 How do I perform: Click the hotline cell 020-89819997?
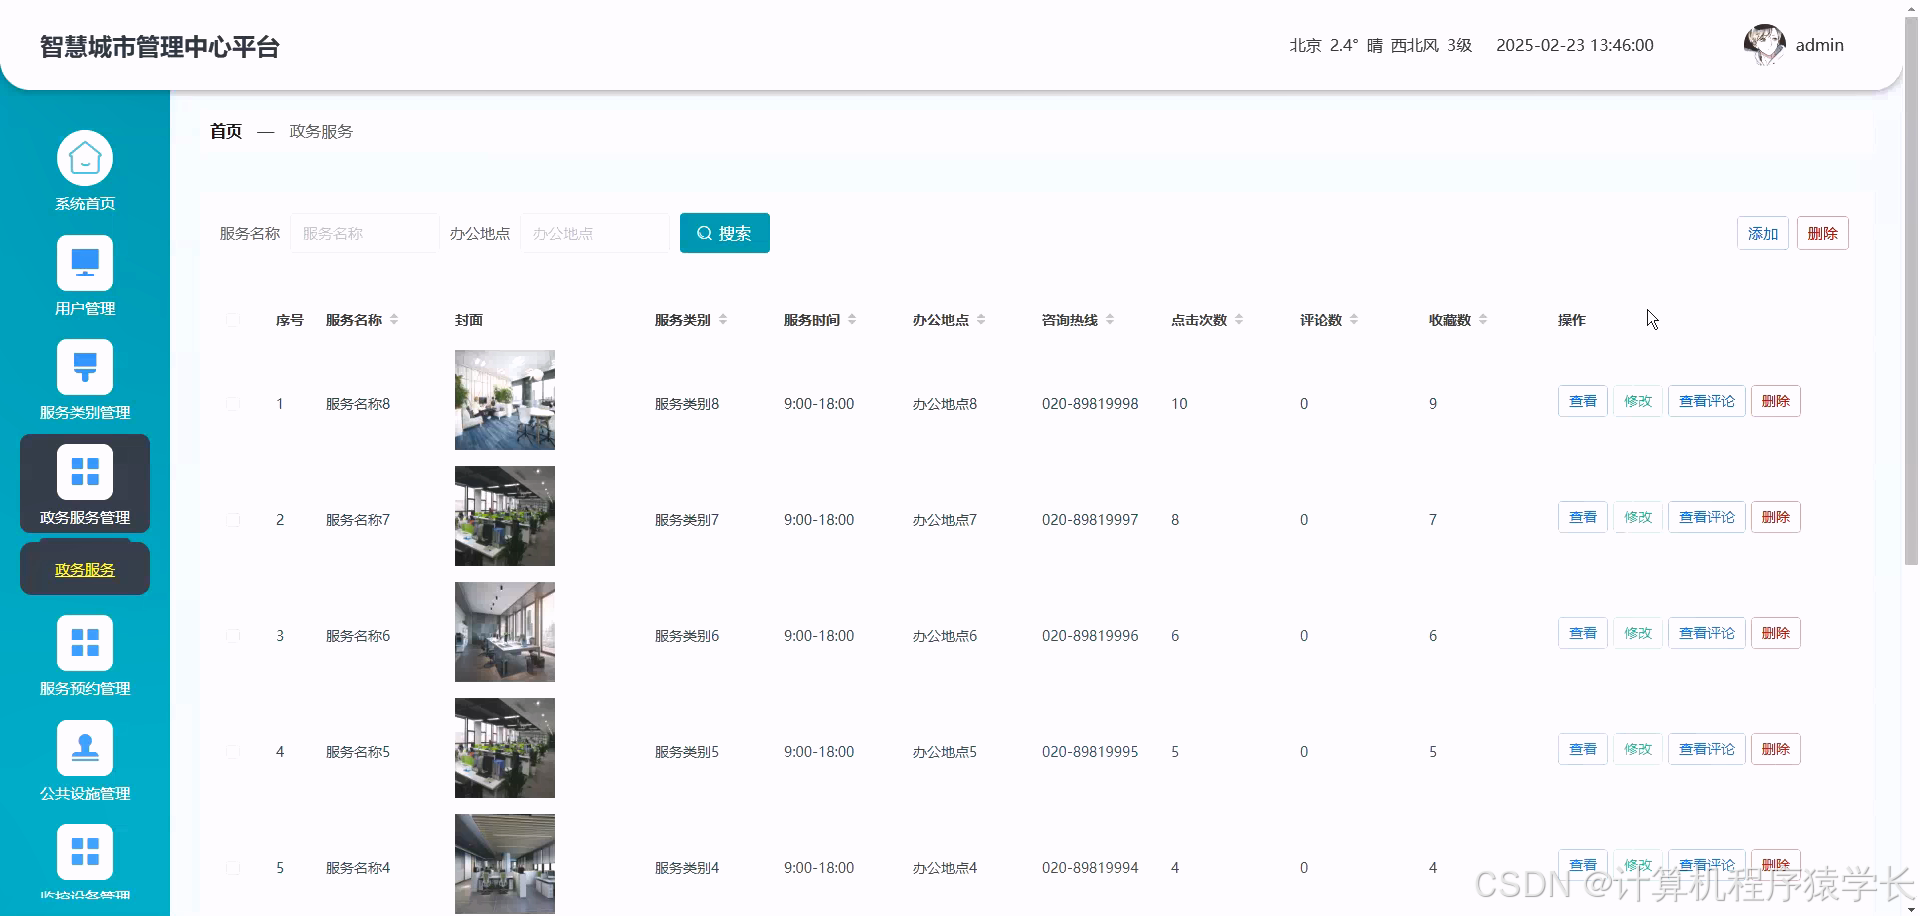pos(1090,520)
